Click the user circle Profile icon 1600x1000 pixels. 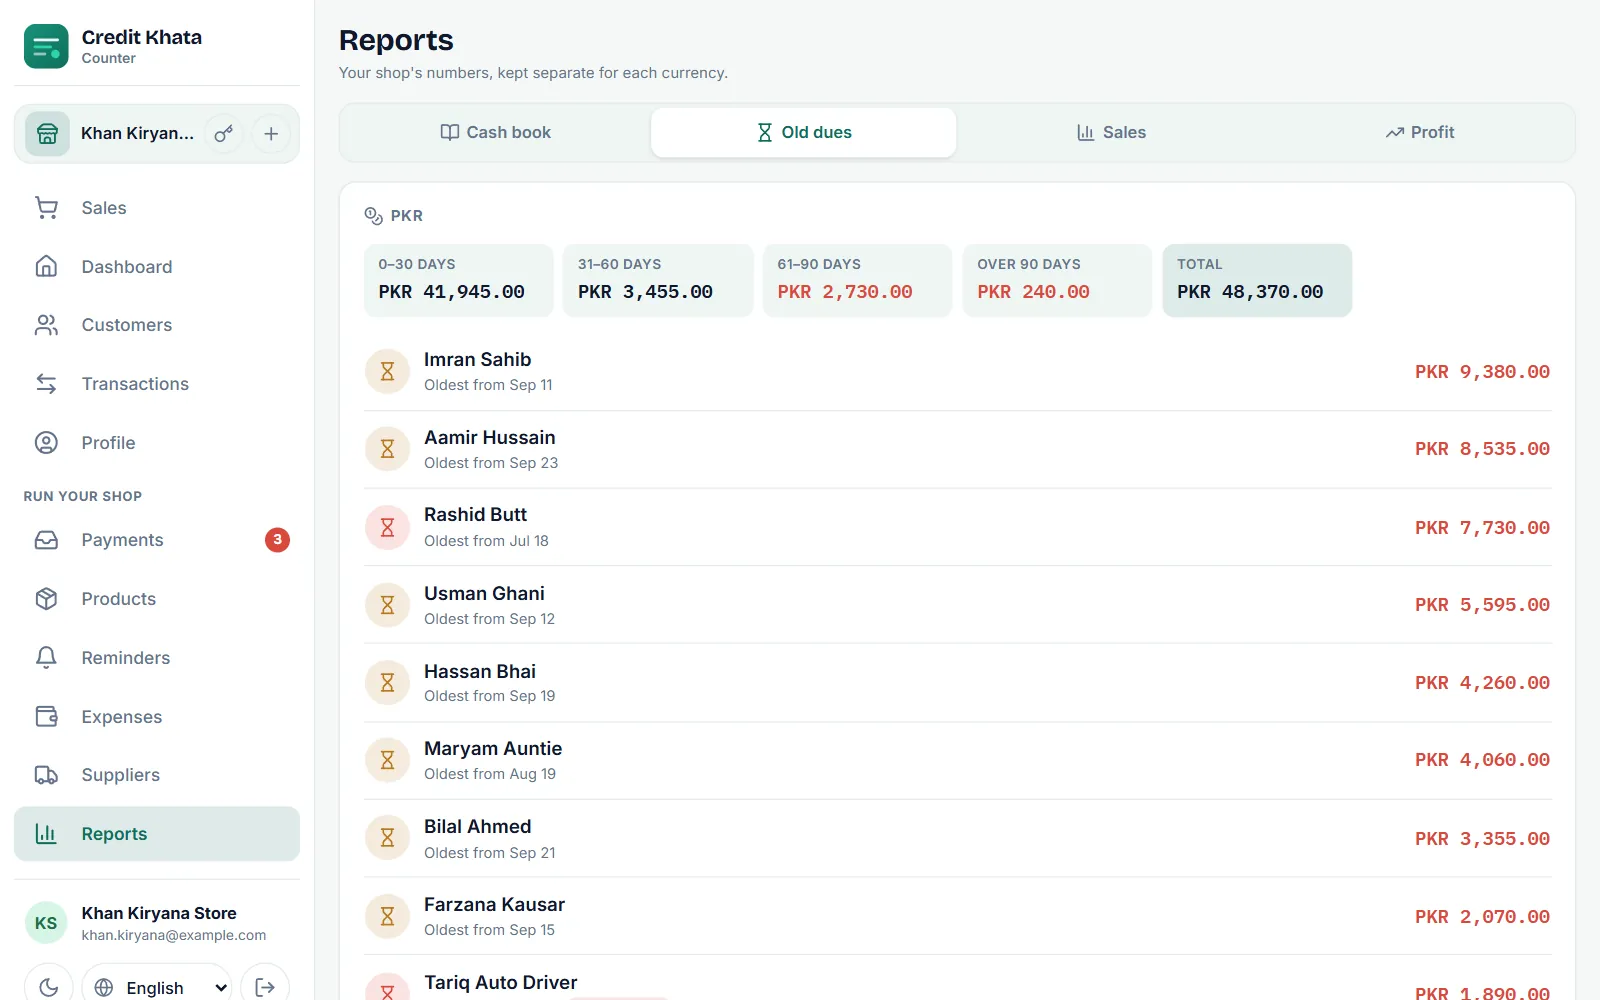pos(46,443)
